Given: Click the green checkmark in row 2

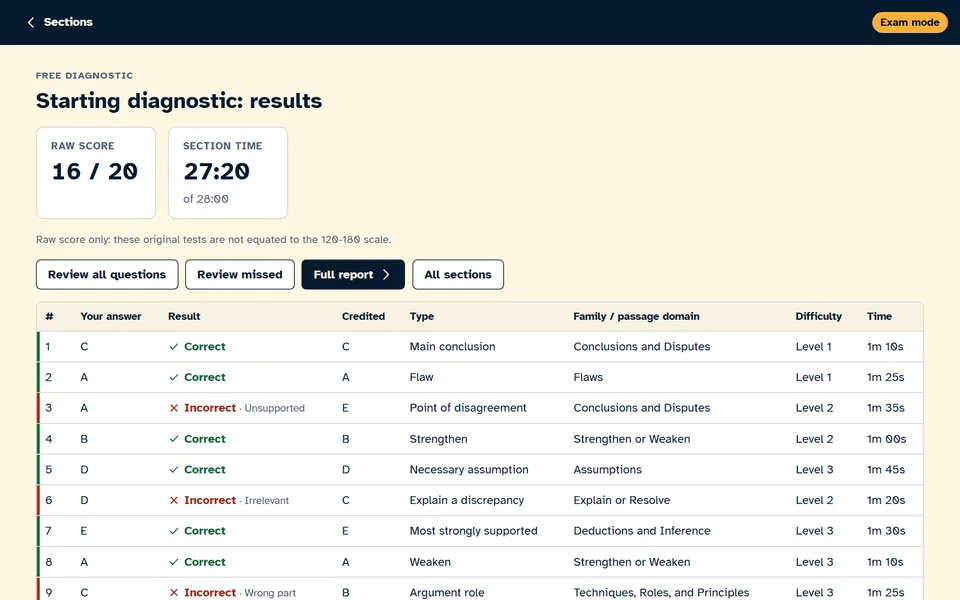Looking at the screenshot, I should coord(174,377).
